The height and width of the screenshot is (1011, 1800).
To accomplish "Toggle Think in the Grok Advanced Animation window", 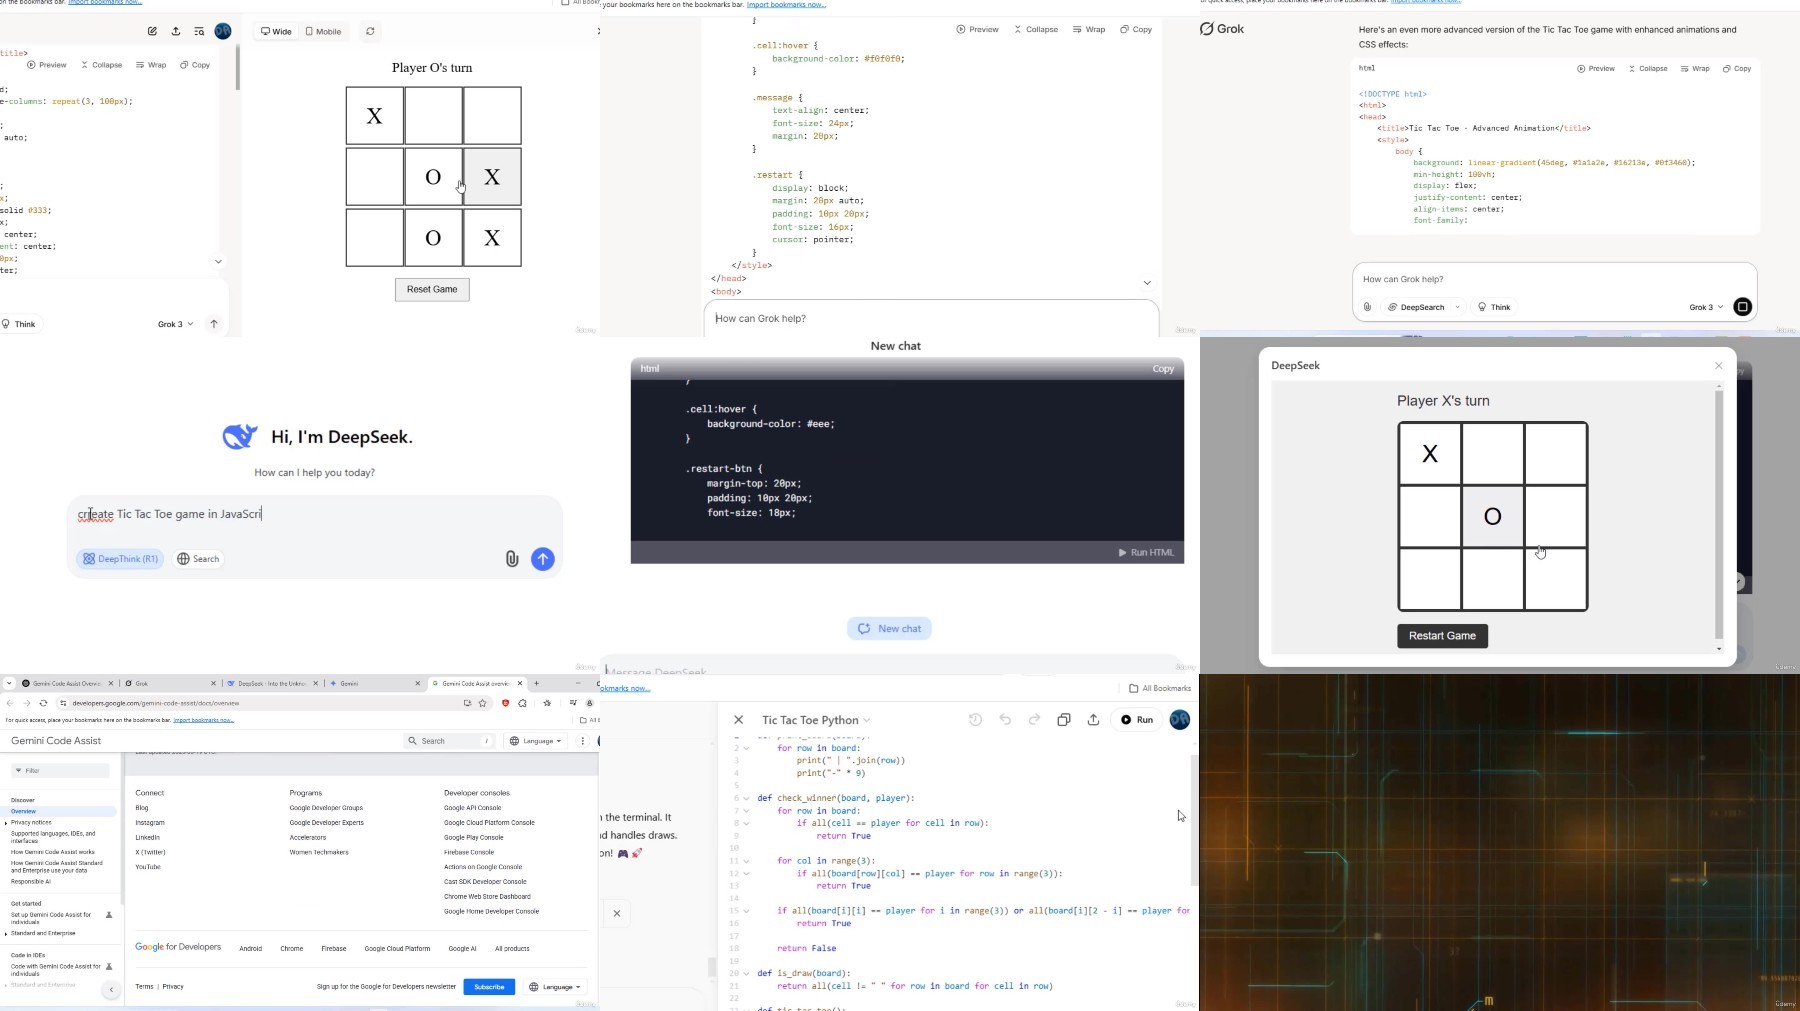I will 1494,307.
